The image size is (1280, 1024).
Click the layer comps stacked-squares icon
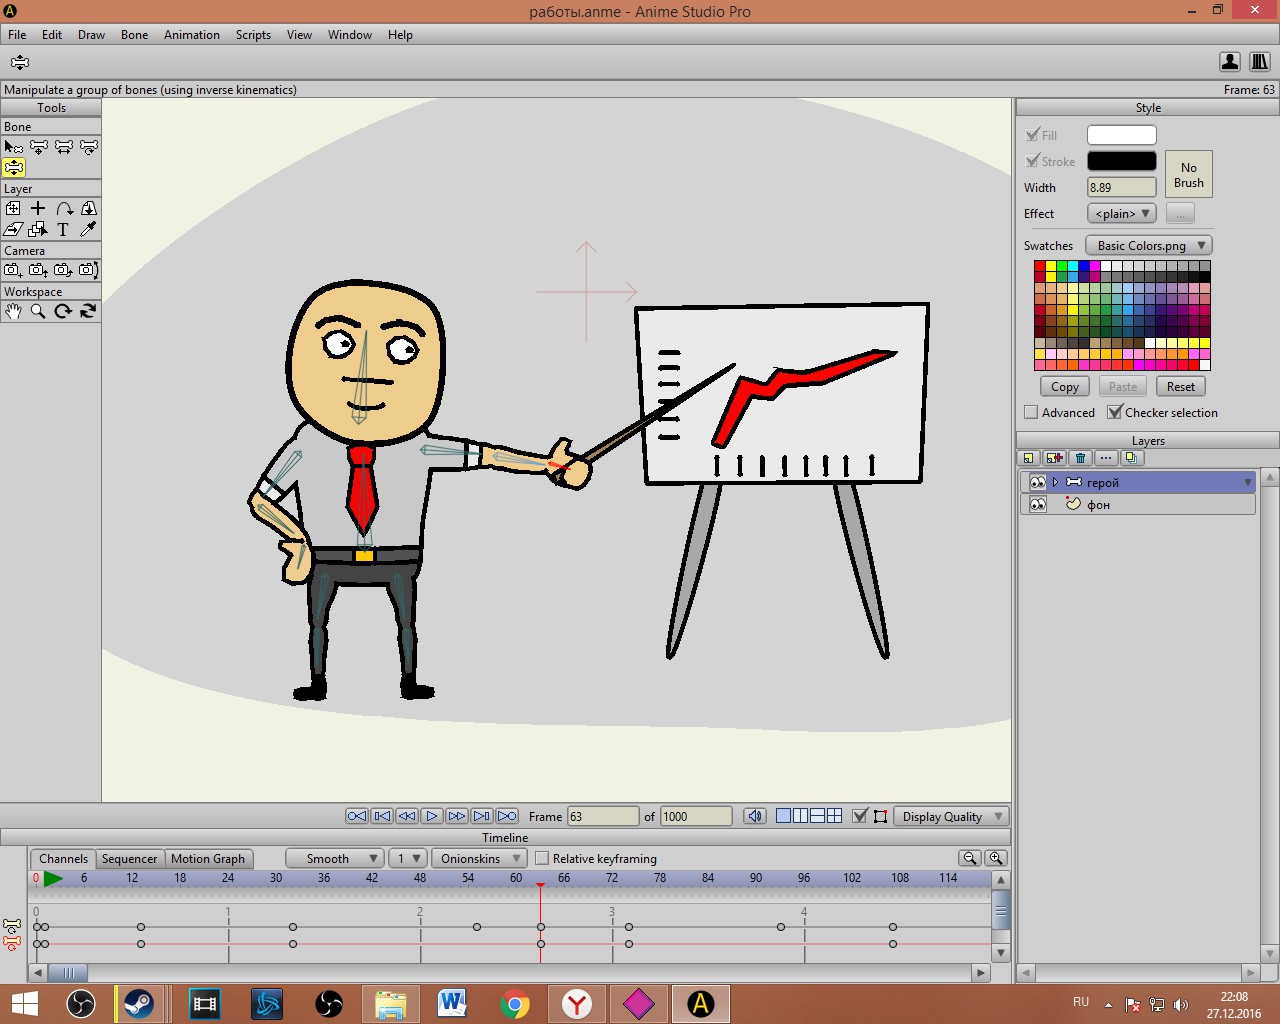click(1132, 458)
